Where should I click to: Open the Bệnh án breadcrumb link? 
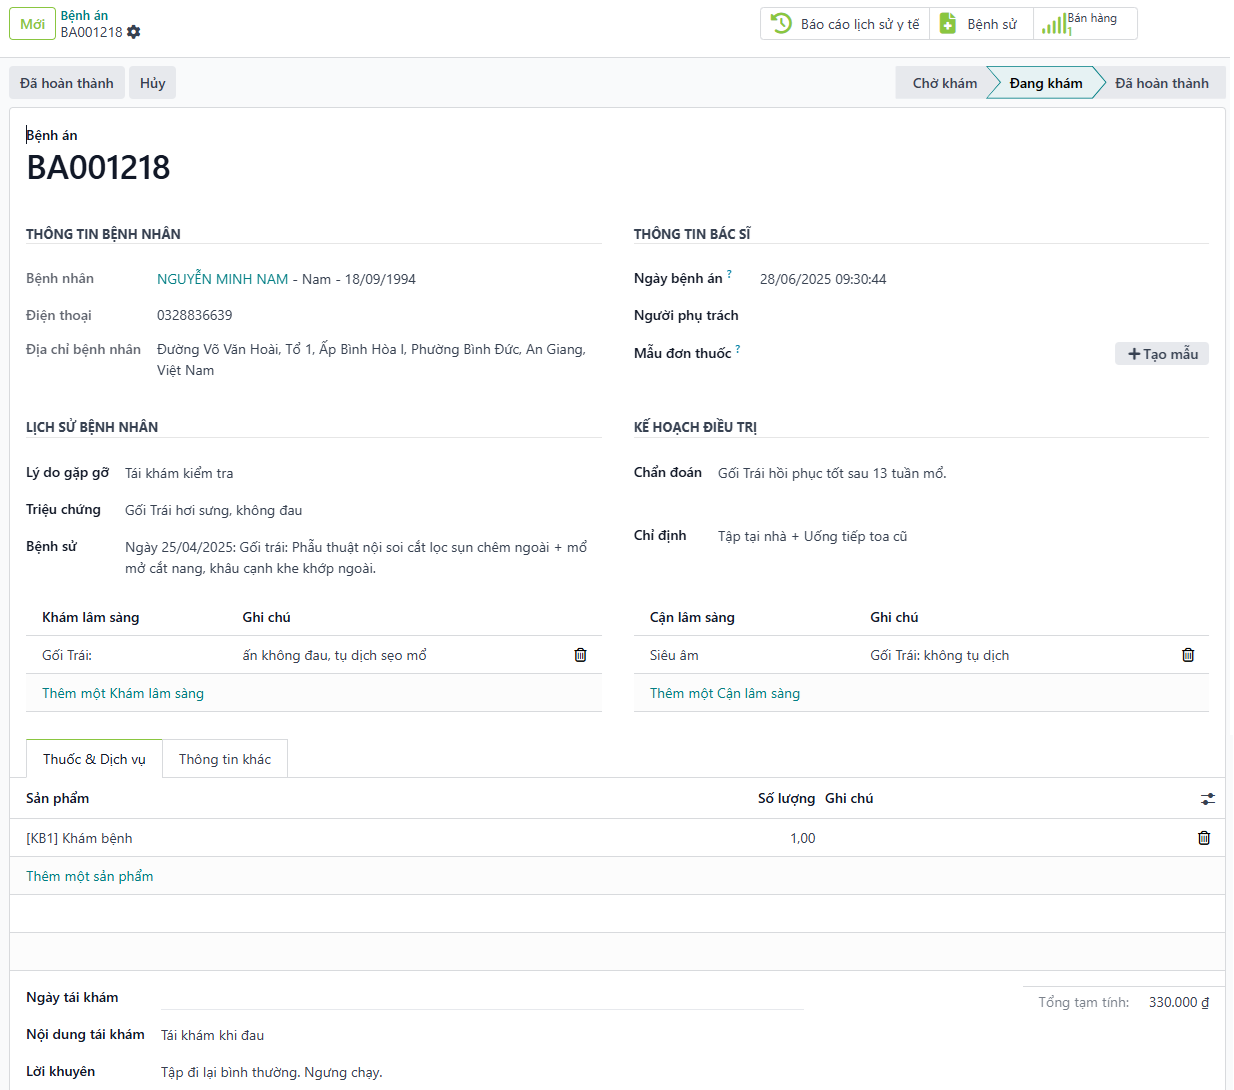84,15
